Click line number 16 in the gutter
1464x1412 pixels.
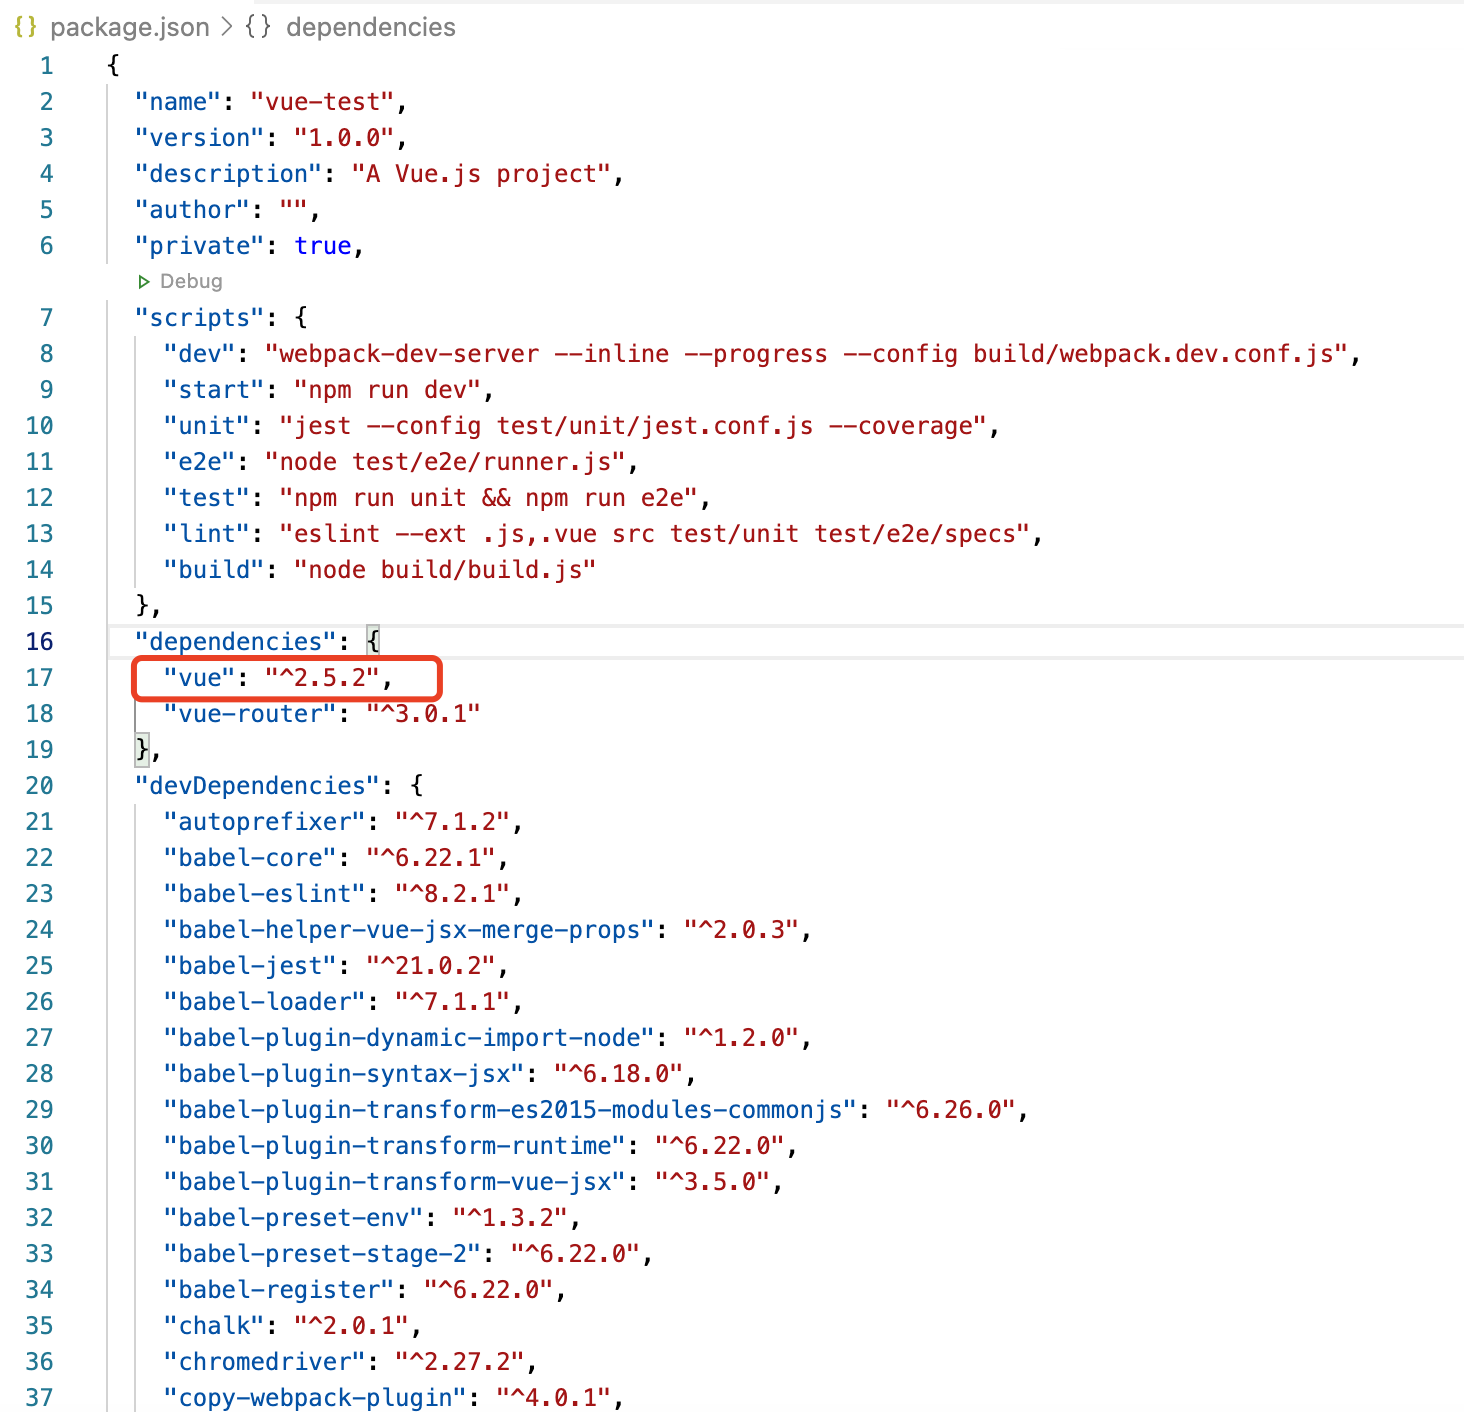click(x=40, y=642)
